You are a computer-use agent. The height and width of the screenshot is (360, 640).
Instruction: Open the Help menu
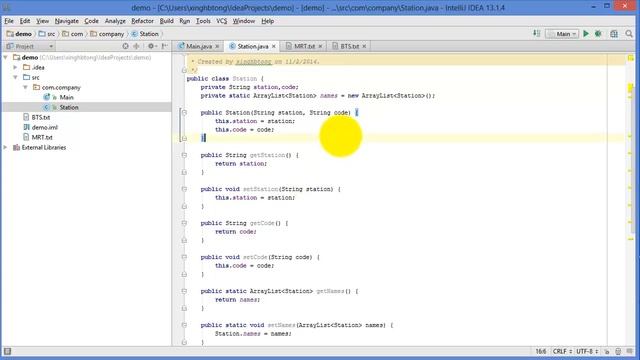tap(268, 21)
